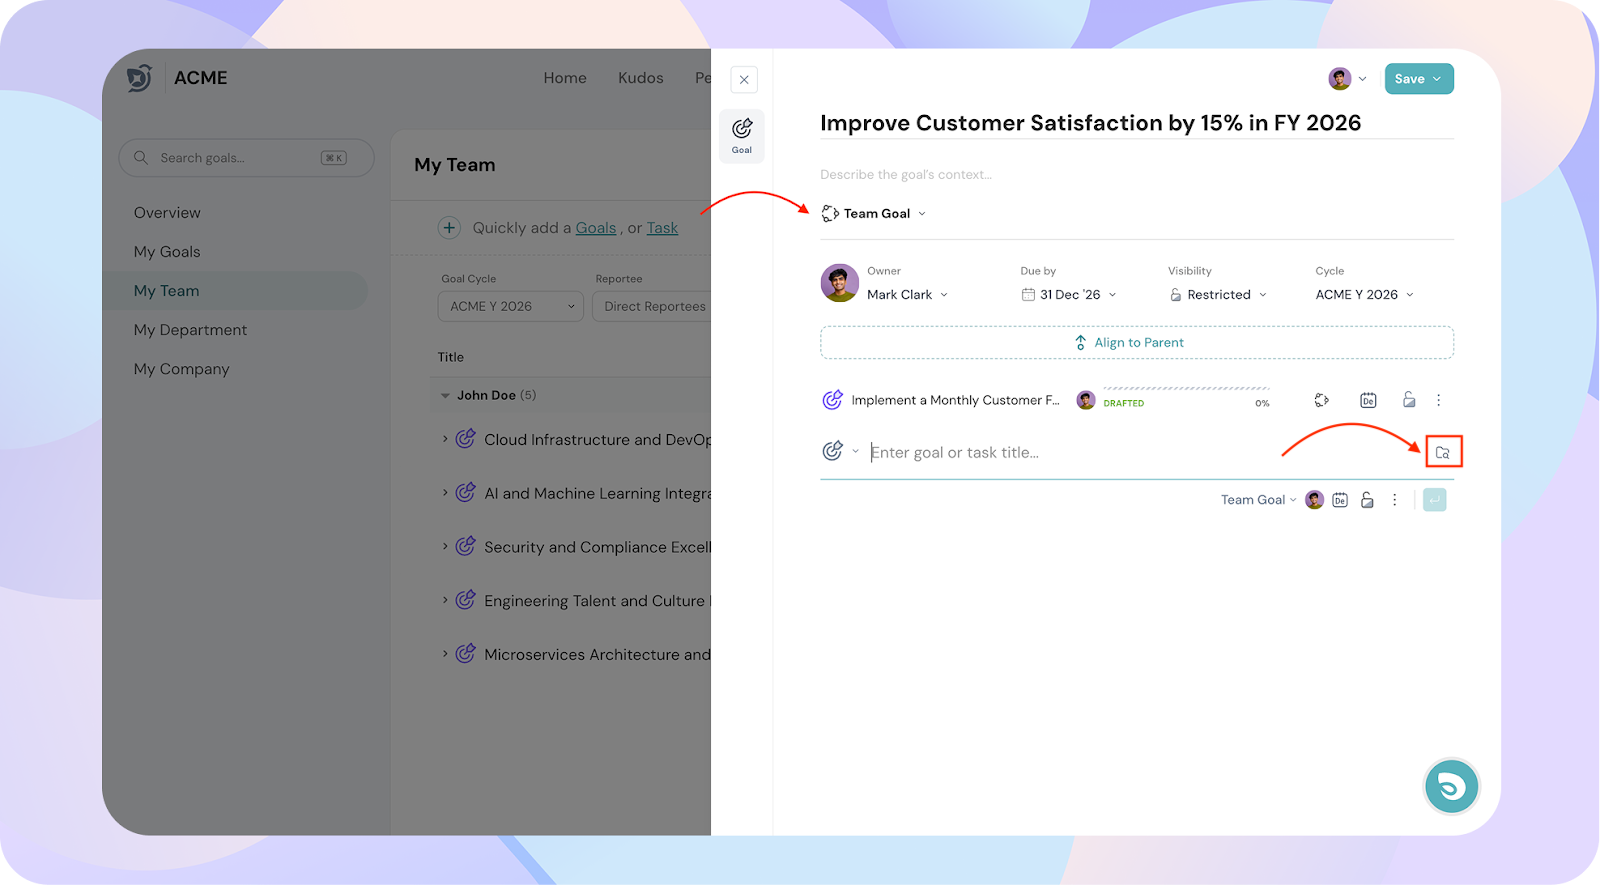Expand the Cloud Infrastructure and DevOps goal
This screenshot has width=1600, height=885.
pyautogui.click(x=445, y=438)
